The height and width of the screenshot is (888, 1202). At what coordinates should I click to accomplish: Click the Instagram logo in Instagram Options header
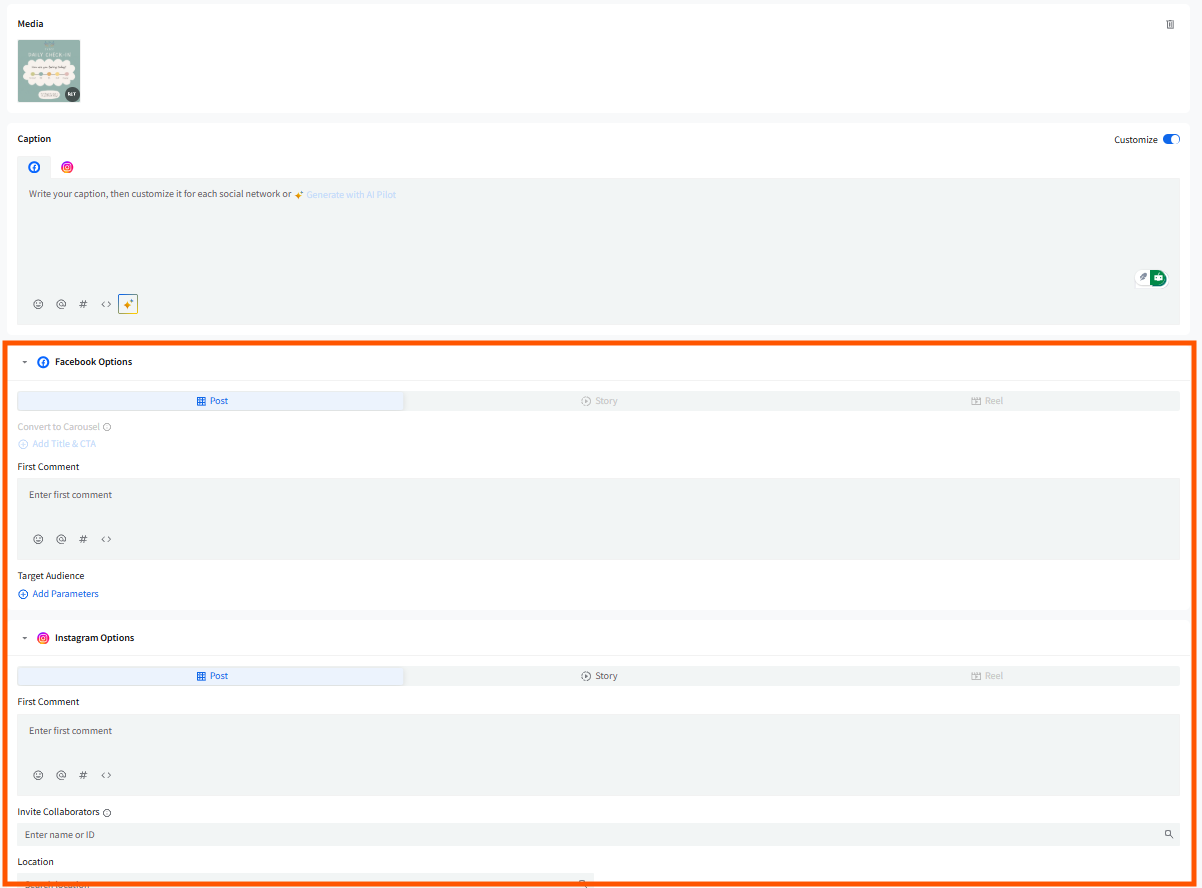[43, 638]
